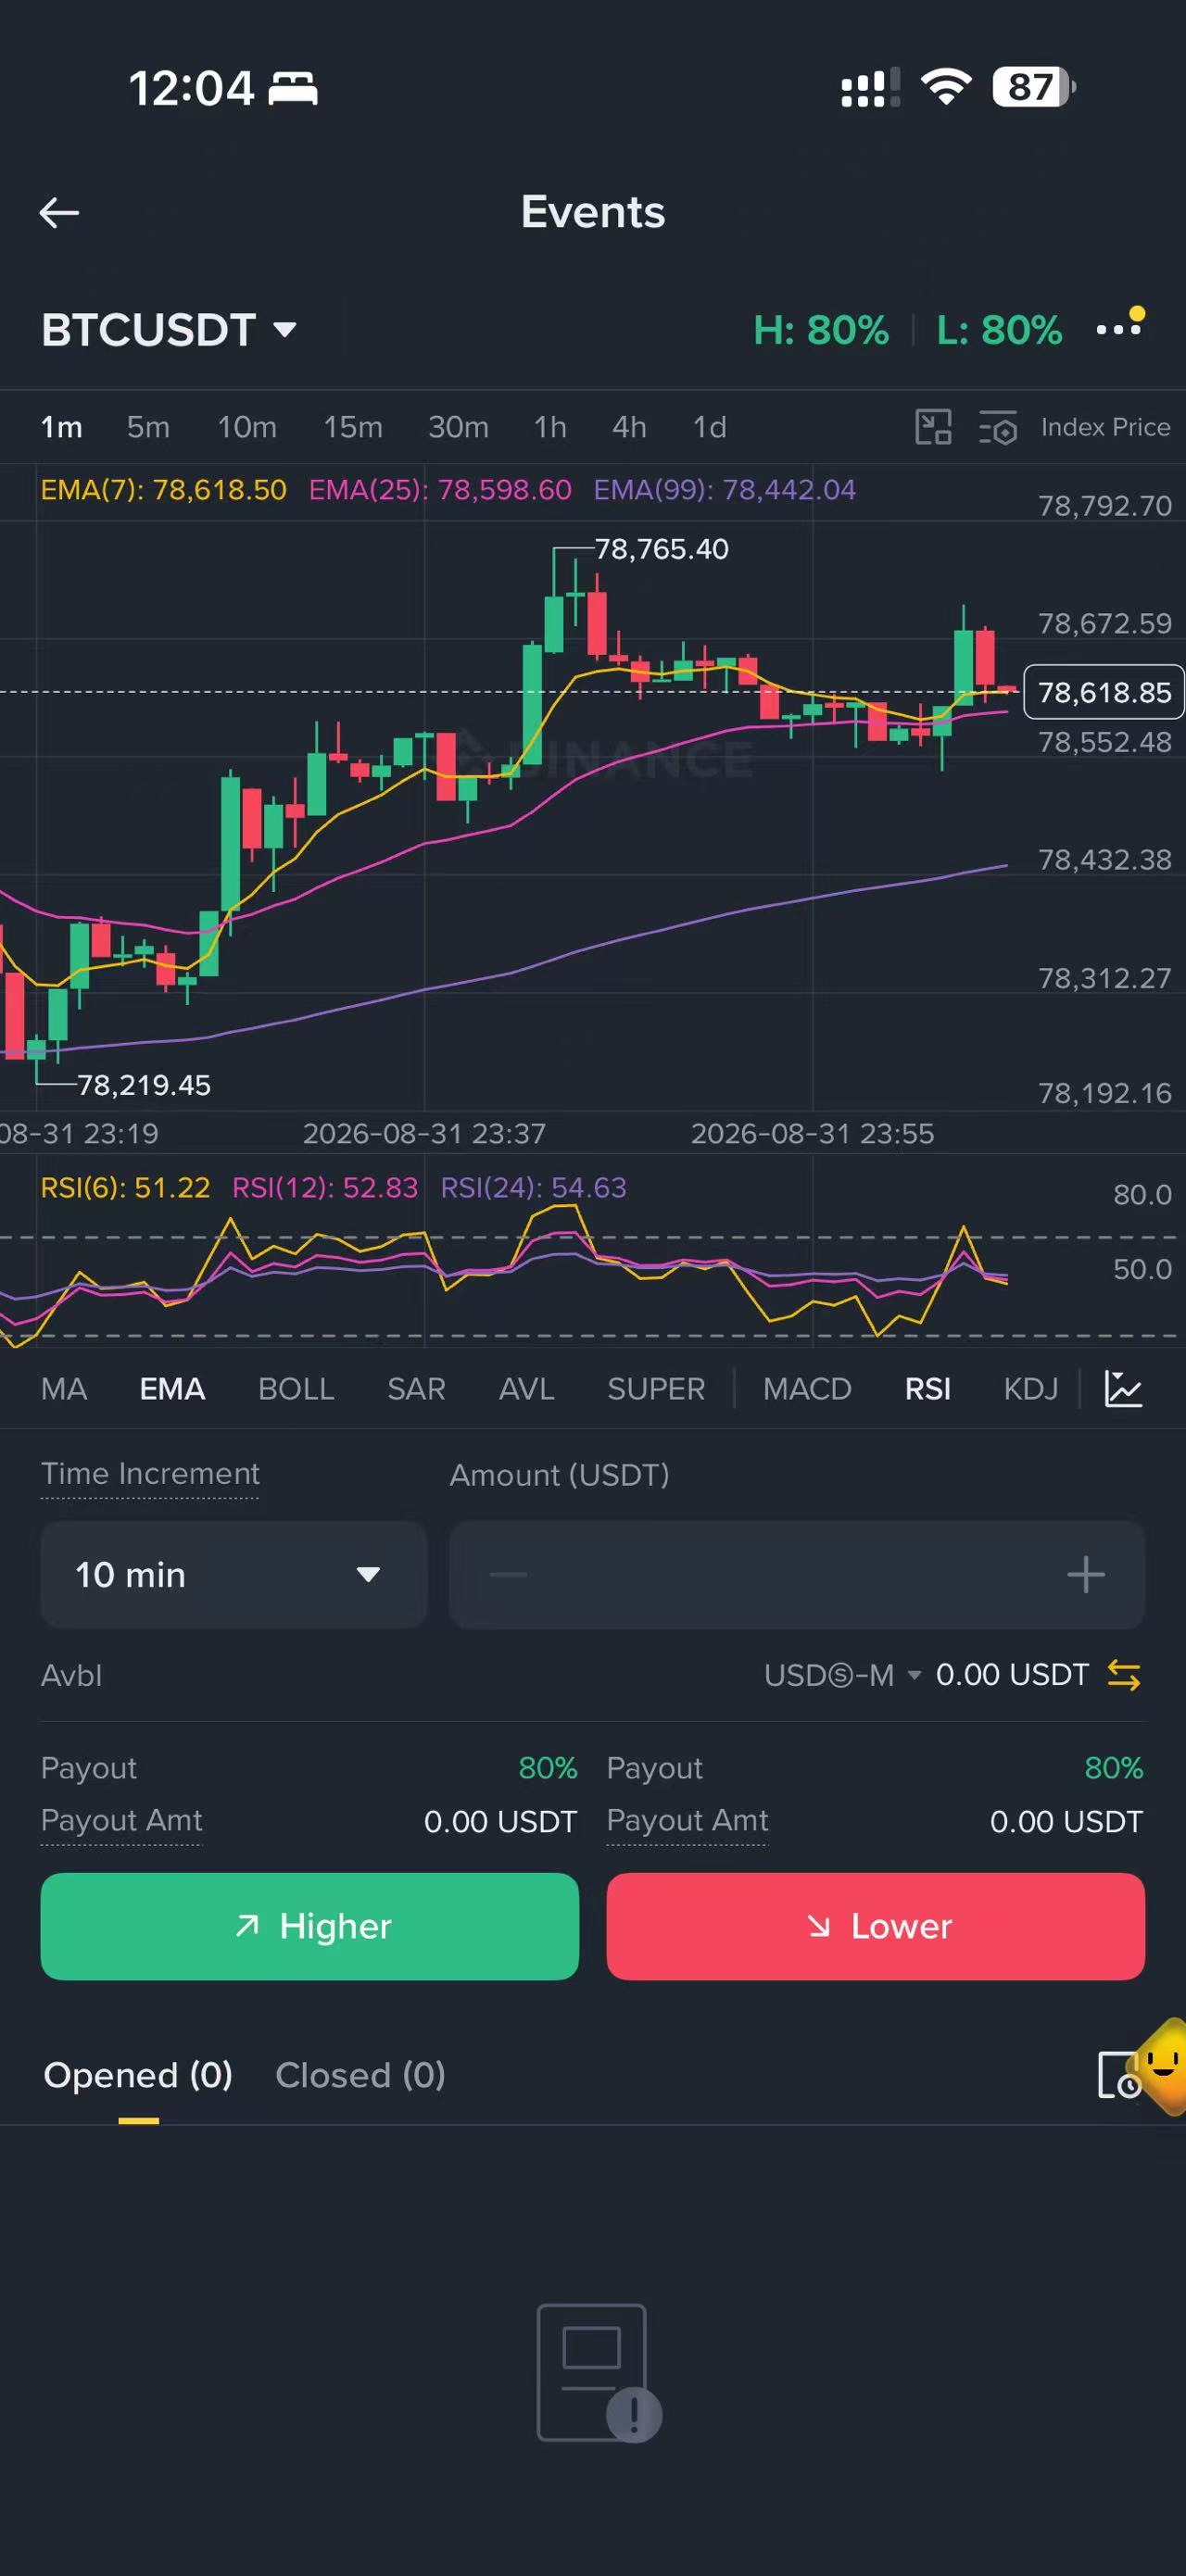Image resolution: width=1186 pixels, height=2576 pixels.
Task: Open the 10 min time increment dropdown
Action: tap(234, 1574)
